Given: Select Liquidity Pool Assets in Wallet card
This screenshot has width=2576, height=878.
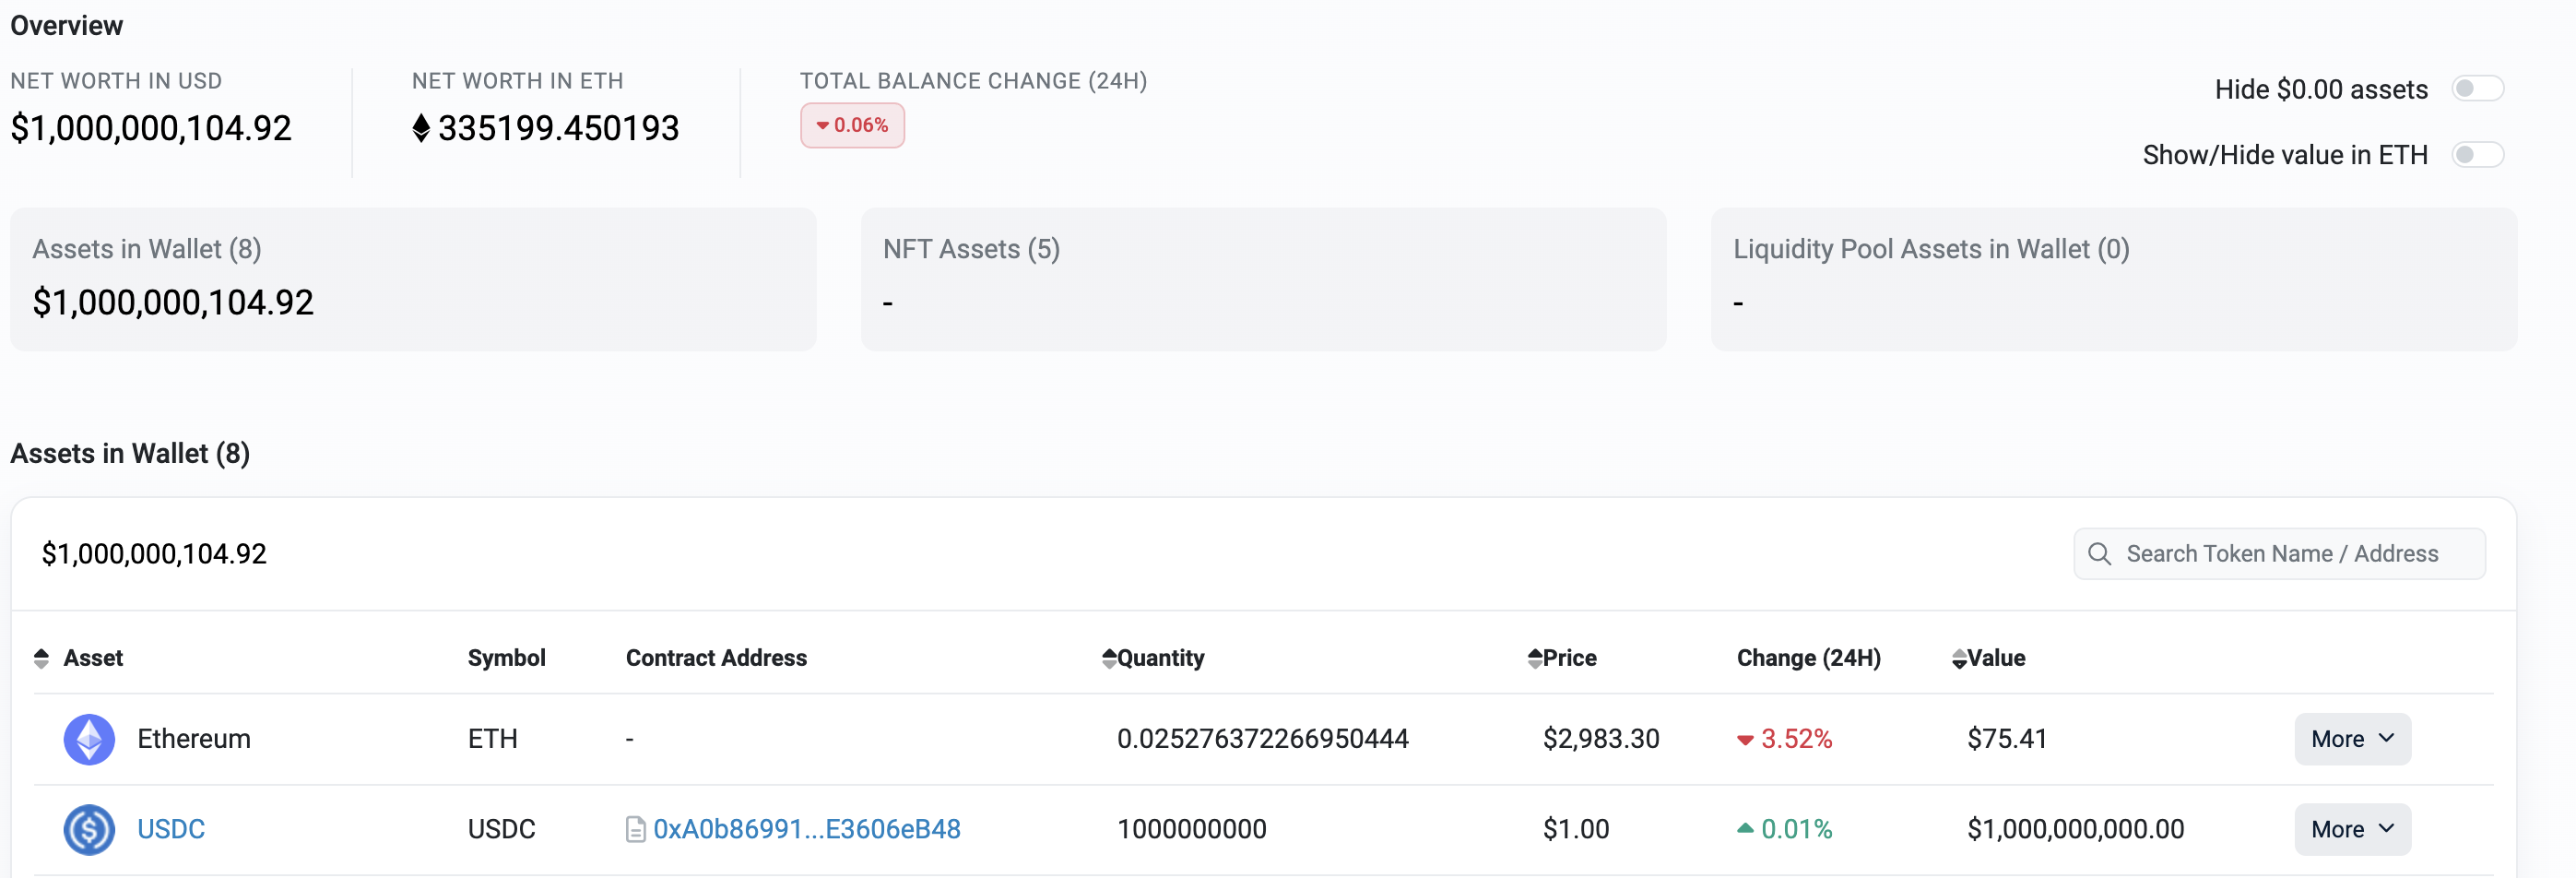Looking at the screenshot, I should pyautogui.click(x=2113, y=279).
